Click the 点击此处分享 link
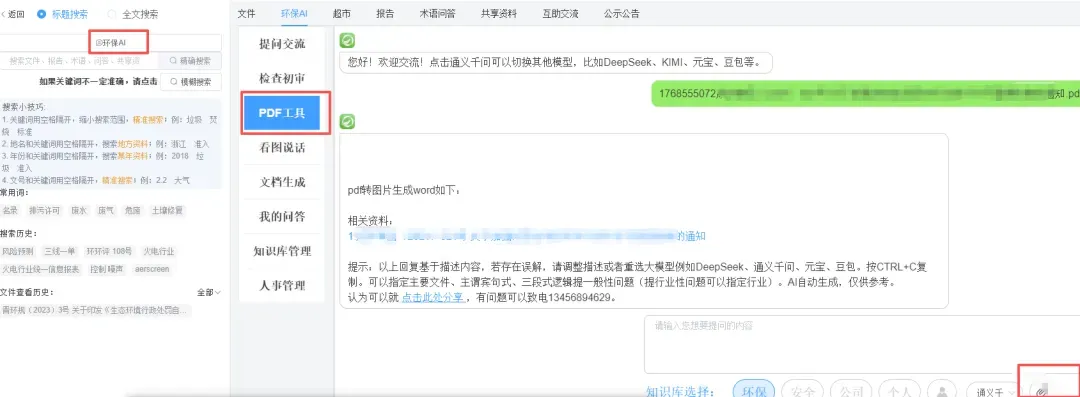The width and height of the screenshot is (1080, 397). 433,298
